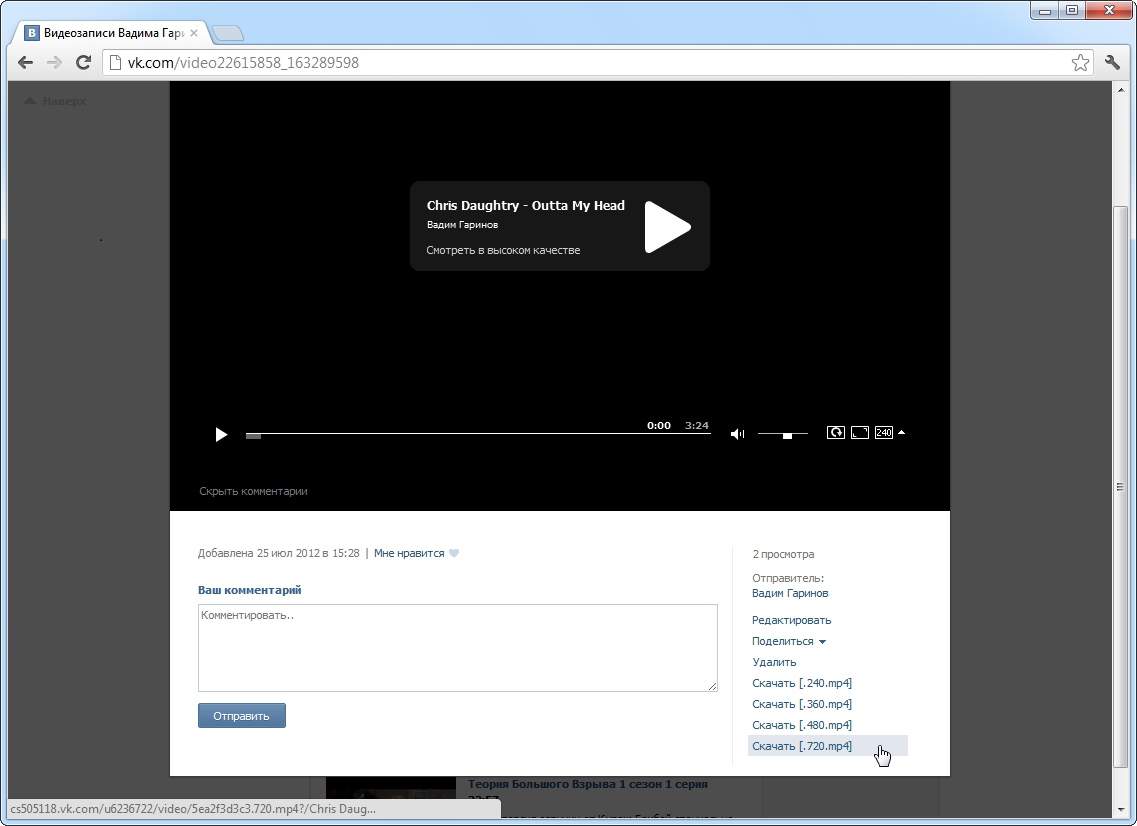Viewport: 1137px width, 826px height.
Task: Click the VK favicon on the tab
Action: [32, 33]
